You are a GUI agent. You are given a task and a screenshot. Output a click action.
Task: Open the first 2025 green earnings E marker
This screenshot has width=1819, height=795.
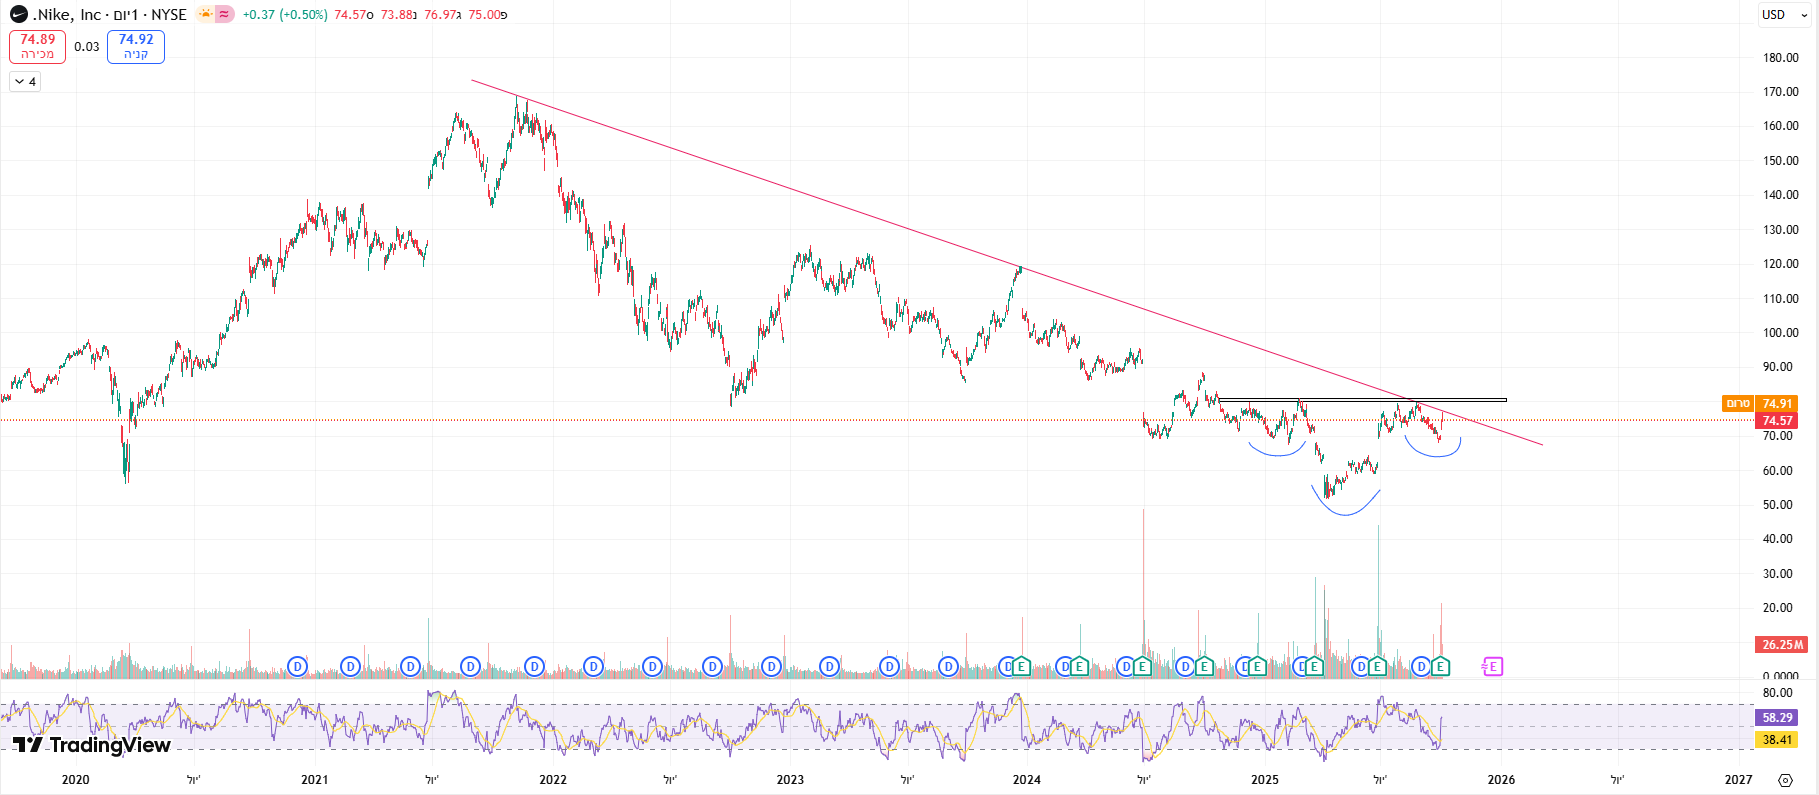pos(1314,666)
